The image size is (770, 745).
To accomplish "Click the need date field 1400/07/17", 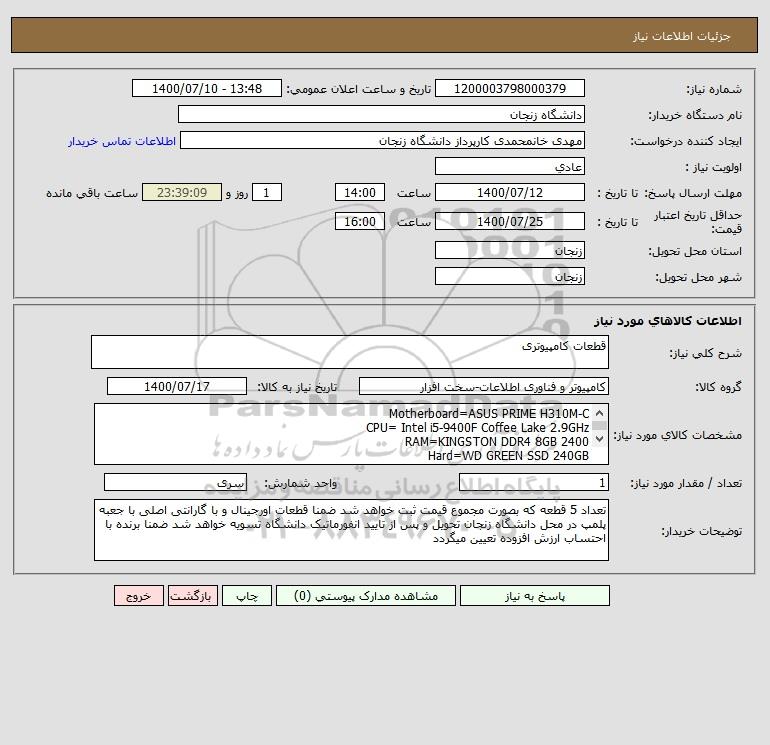I will pyautogui.click(x=177, y=386).
